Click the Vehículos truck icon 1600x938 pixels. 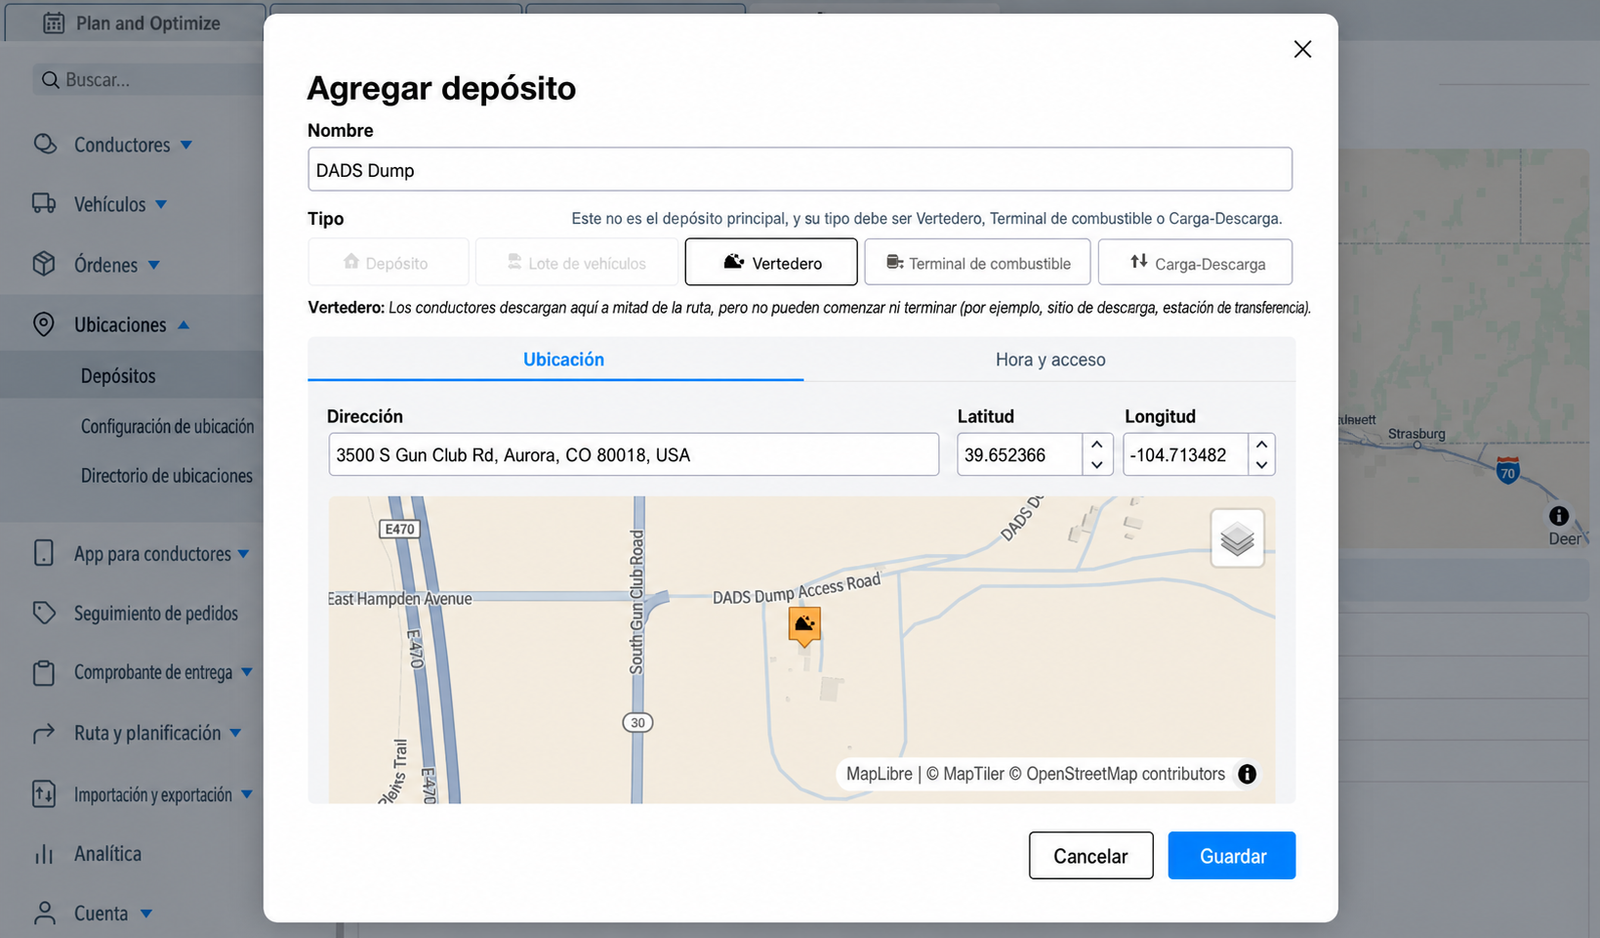click(x=44, y=203)
